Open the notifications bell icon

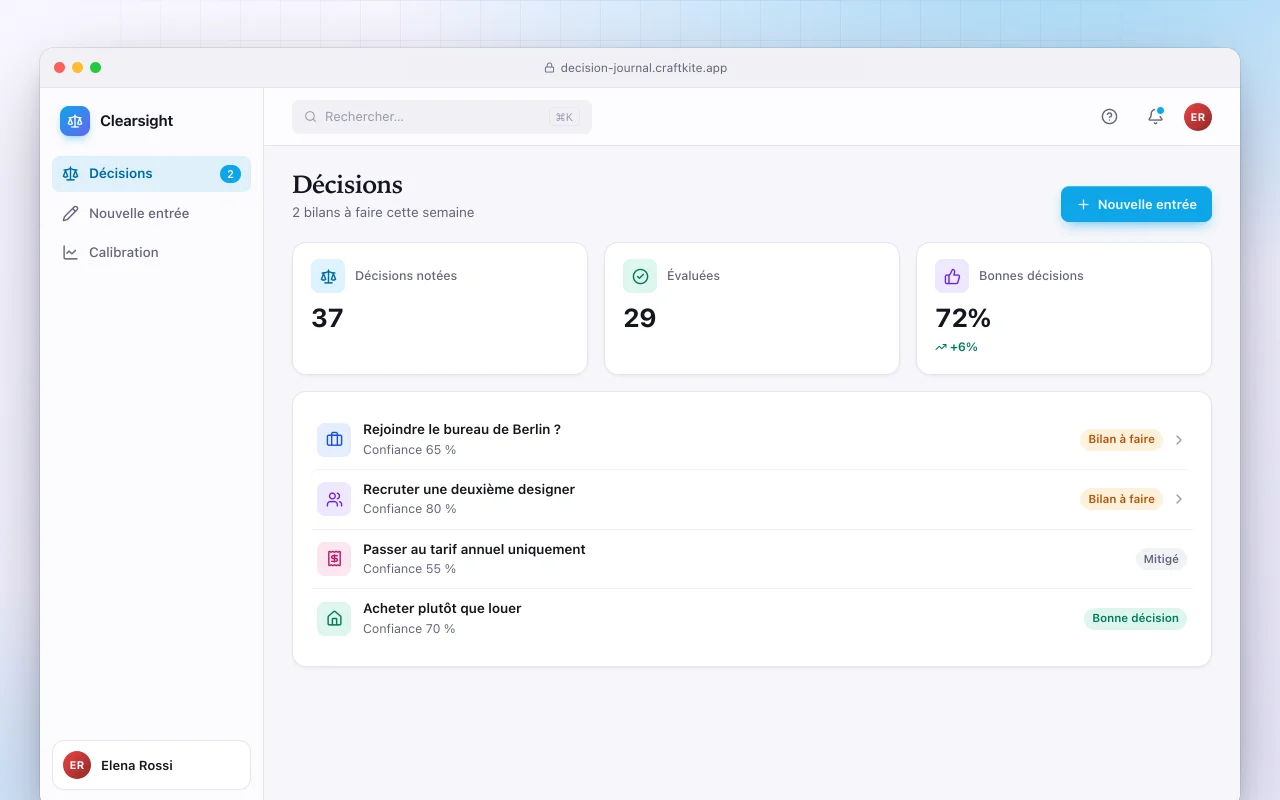point(1155,117)
